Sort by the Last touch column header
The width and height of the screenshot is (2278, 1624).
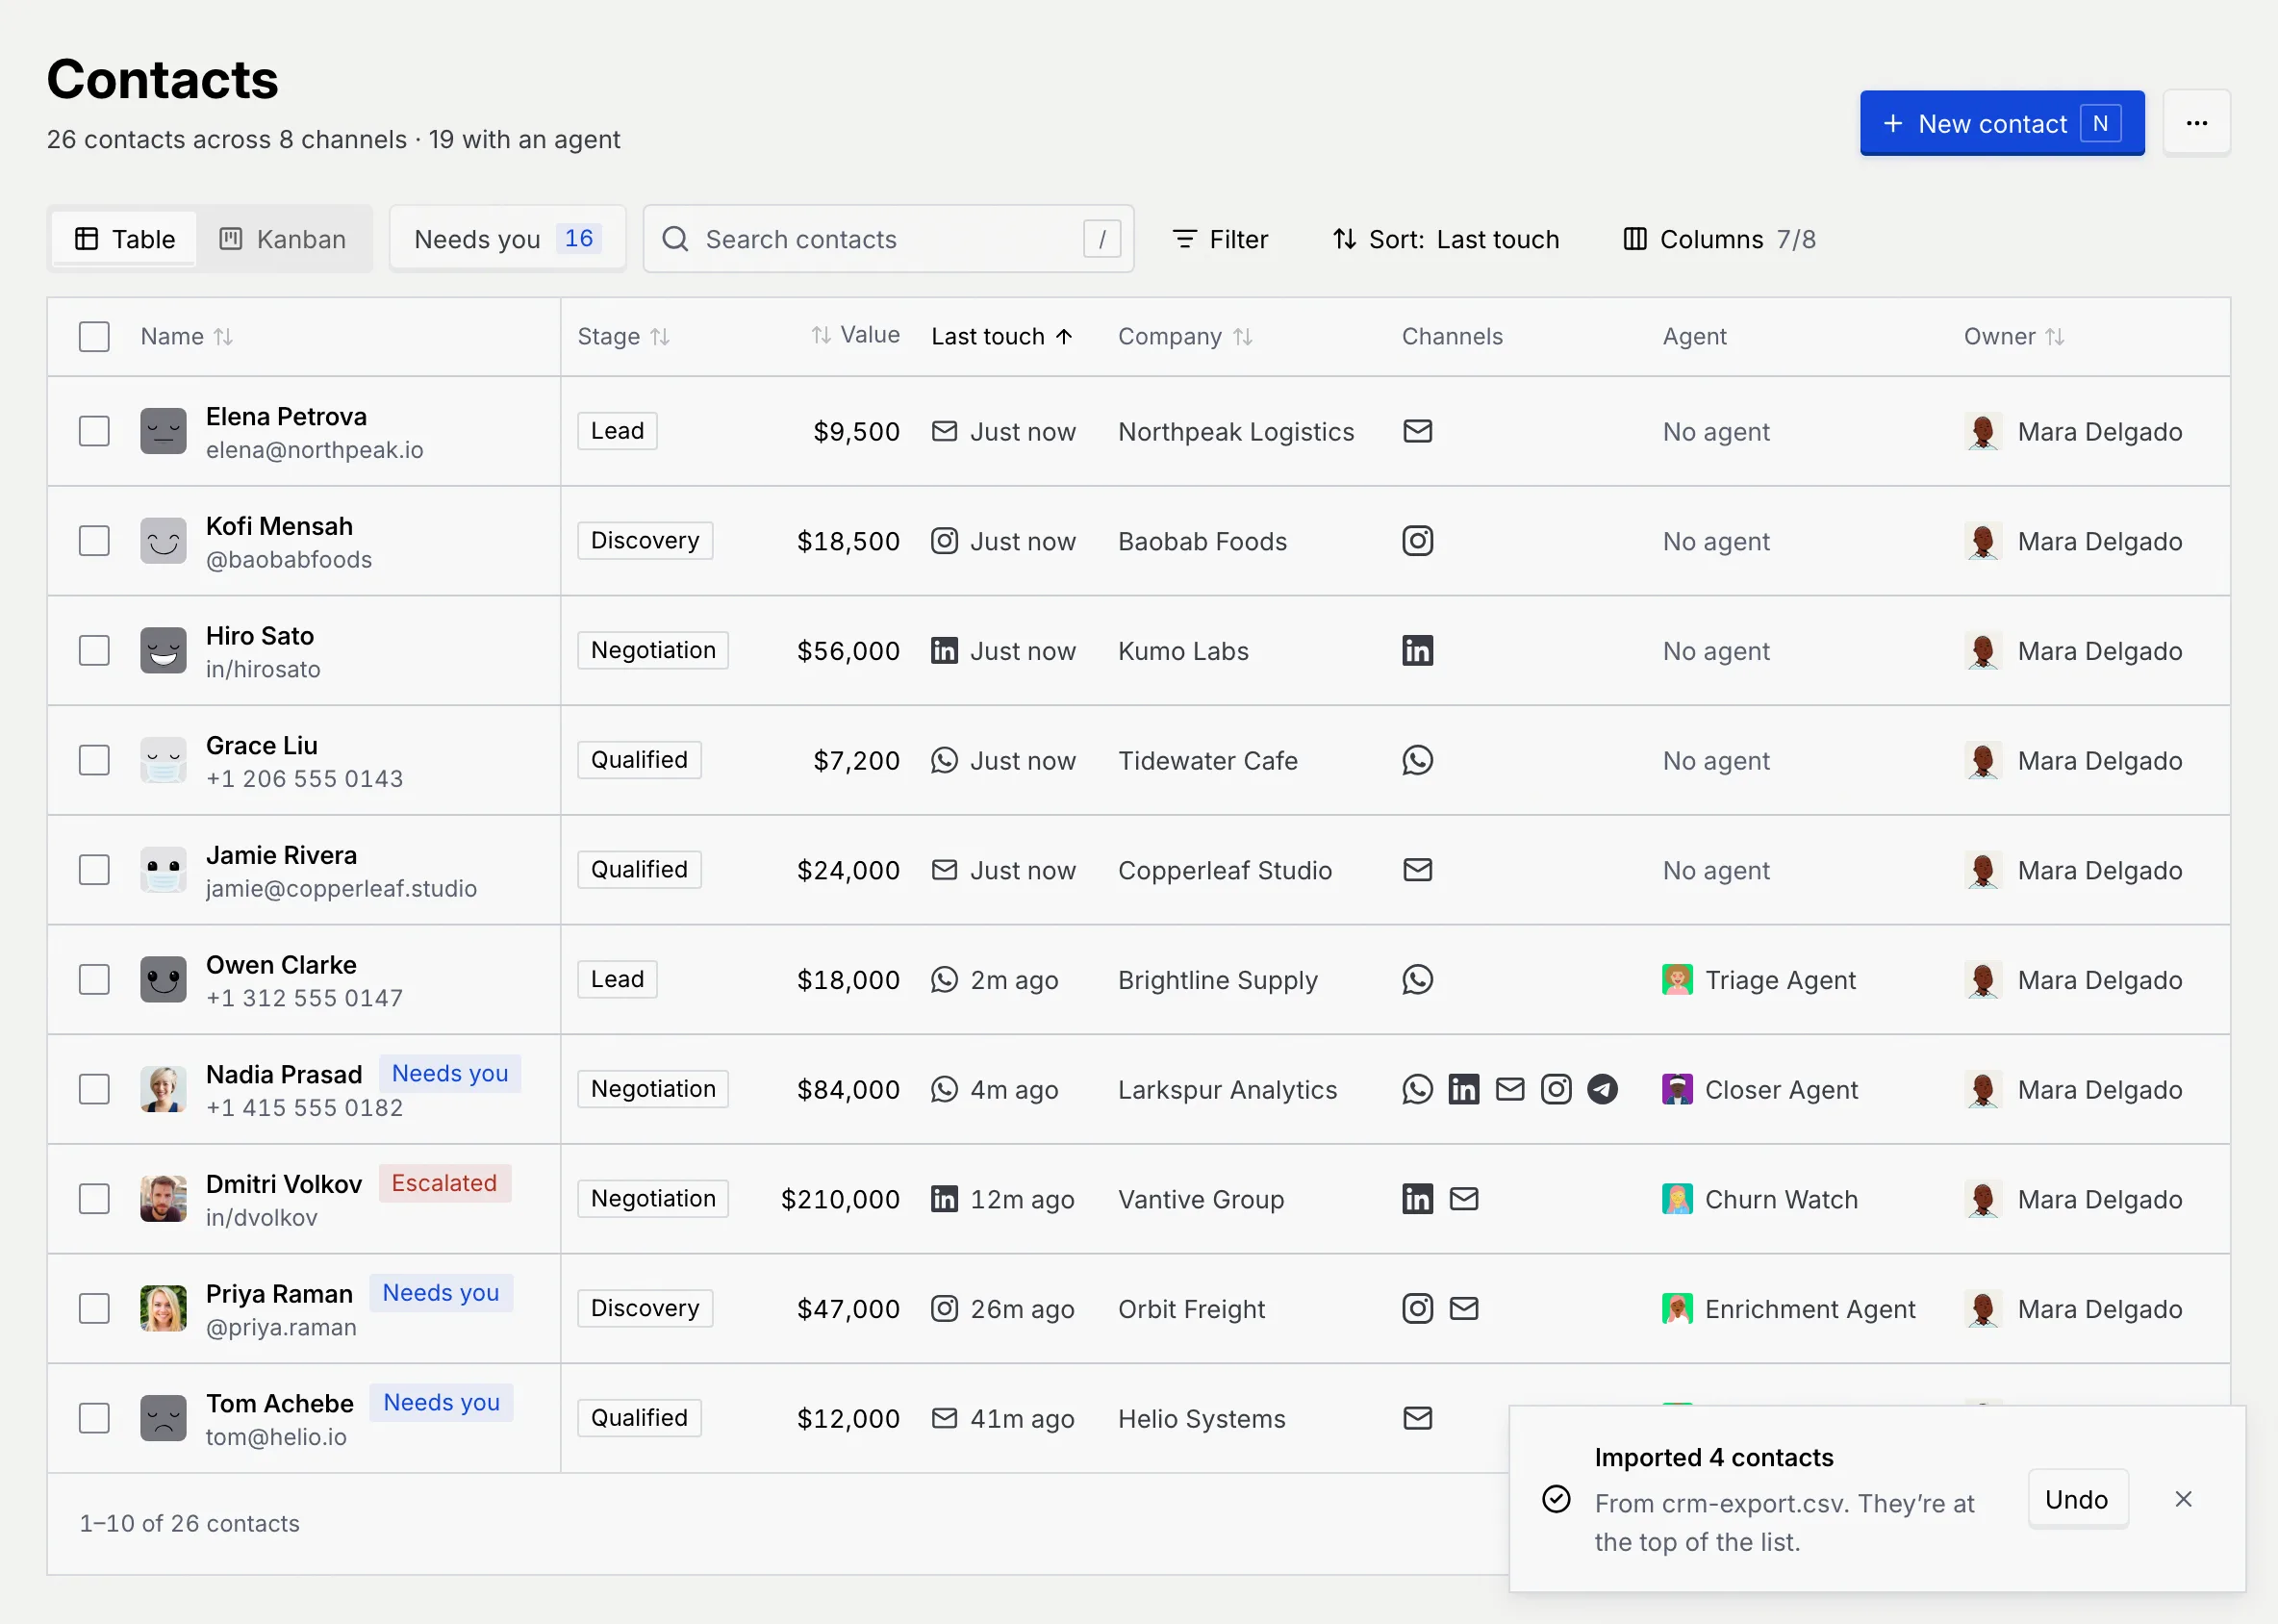coord(1002,336)
